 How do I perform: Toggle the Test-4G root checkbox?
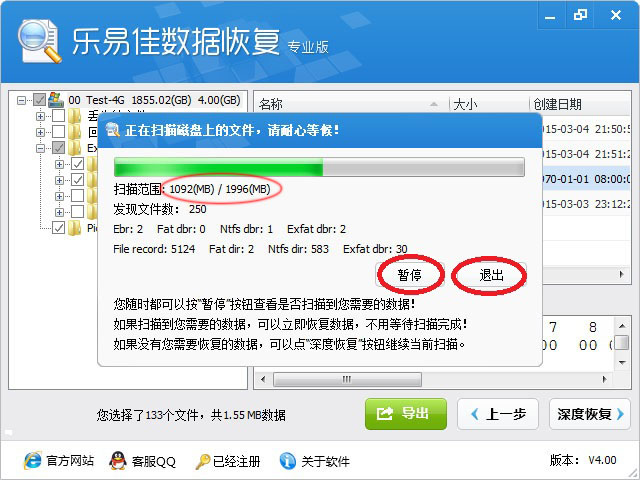coord(39,100)
